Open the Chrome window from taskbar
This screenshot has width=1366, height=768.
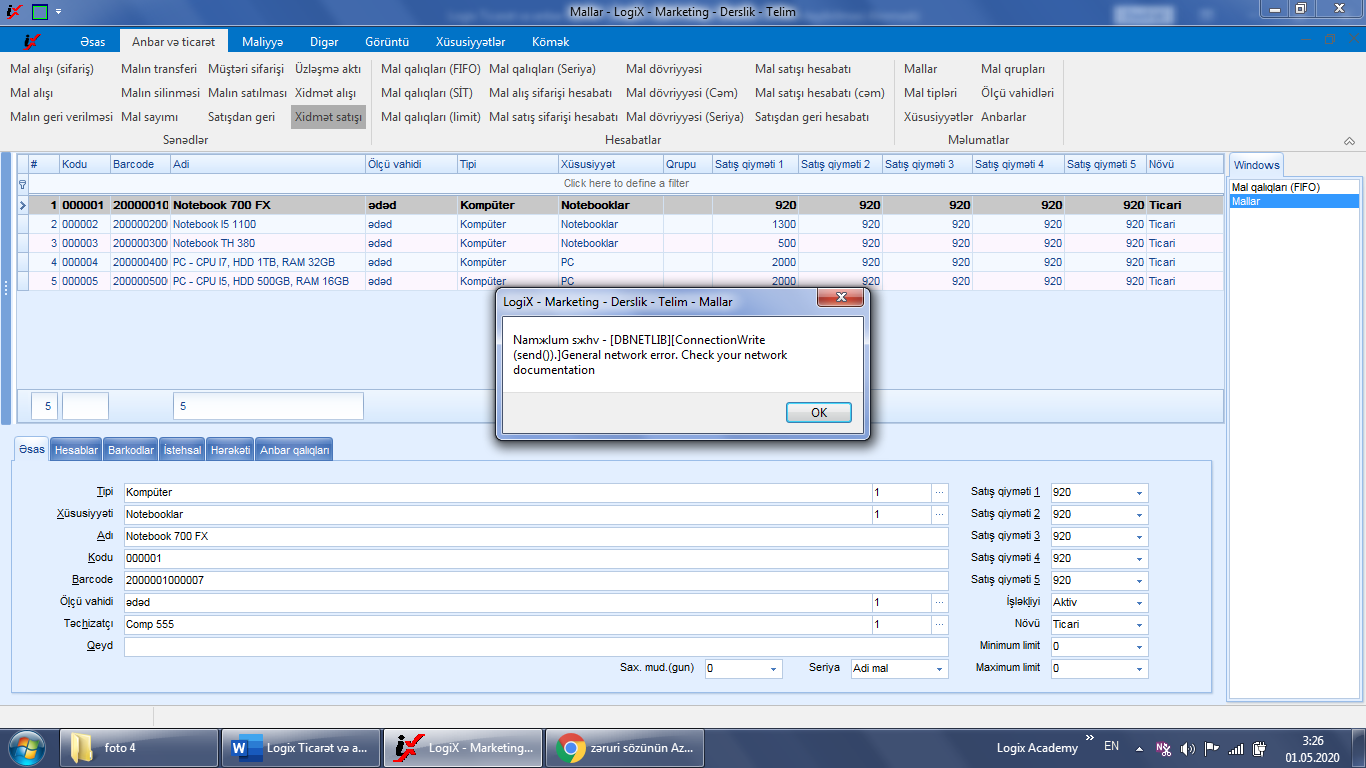(627, 748)
